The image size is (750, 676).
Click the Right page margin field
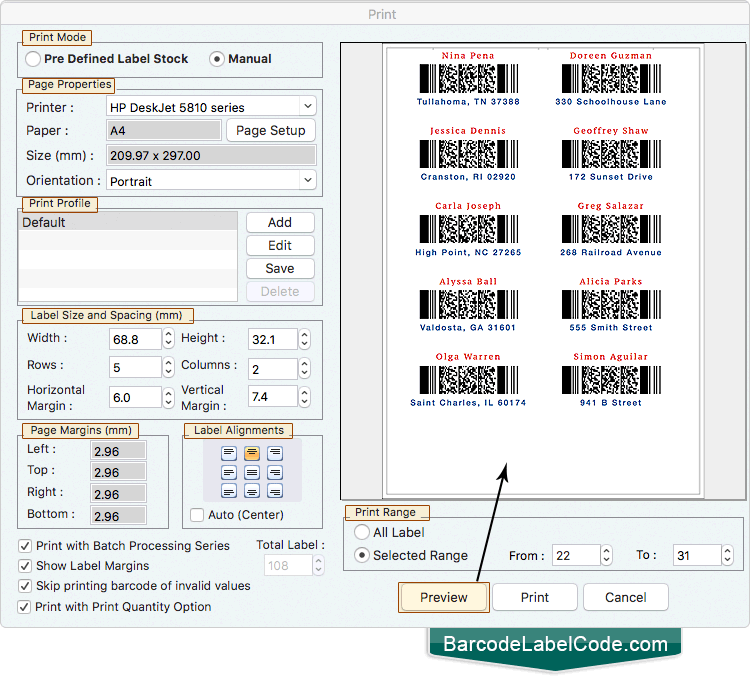click(118, 494)
